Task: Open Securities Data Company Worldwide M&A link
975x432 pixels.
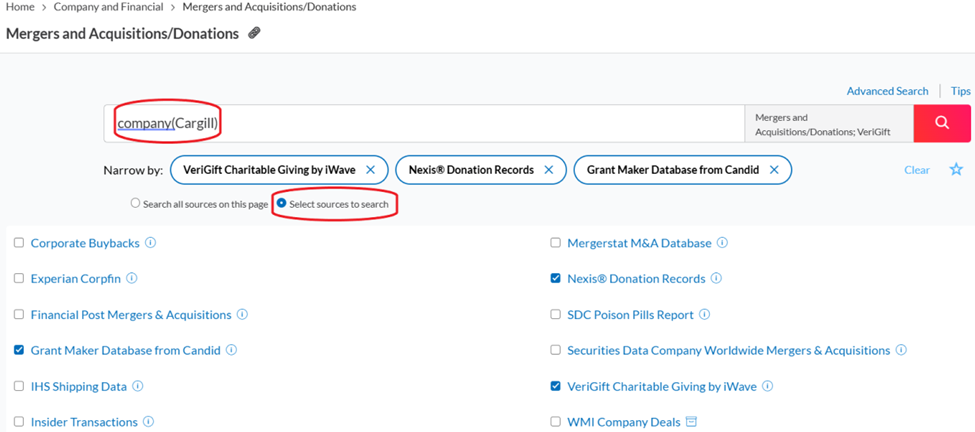Action: pos(729,351)
